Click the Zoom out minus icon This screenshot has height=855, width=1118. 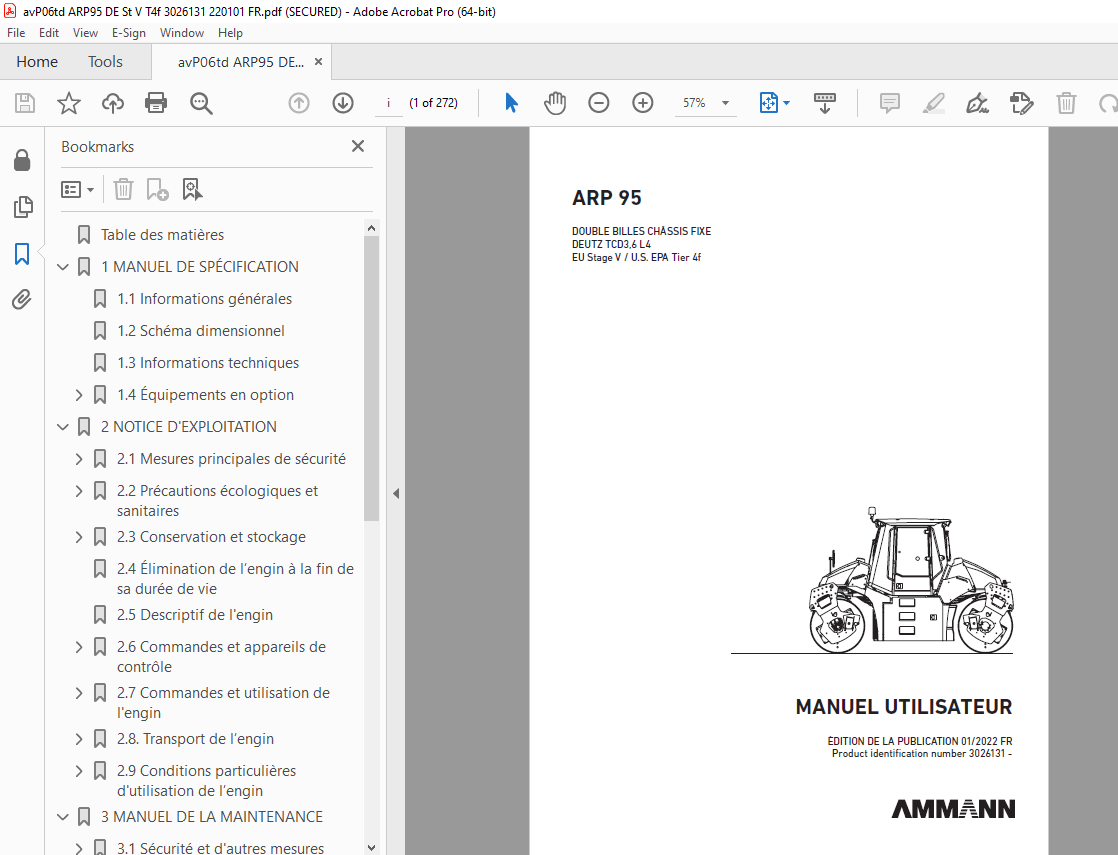point(599,103)
